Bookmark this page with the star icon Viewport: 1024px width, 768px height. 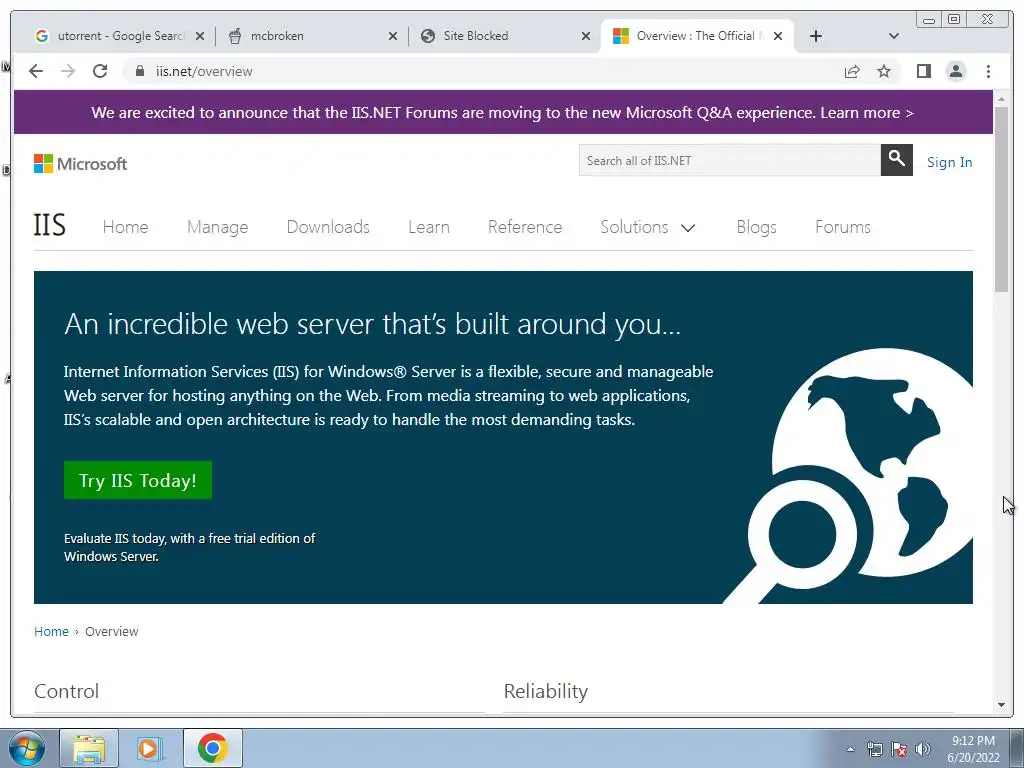(x=884, y=71)
